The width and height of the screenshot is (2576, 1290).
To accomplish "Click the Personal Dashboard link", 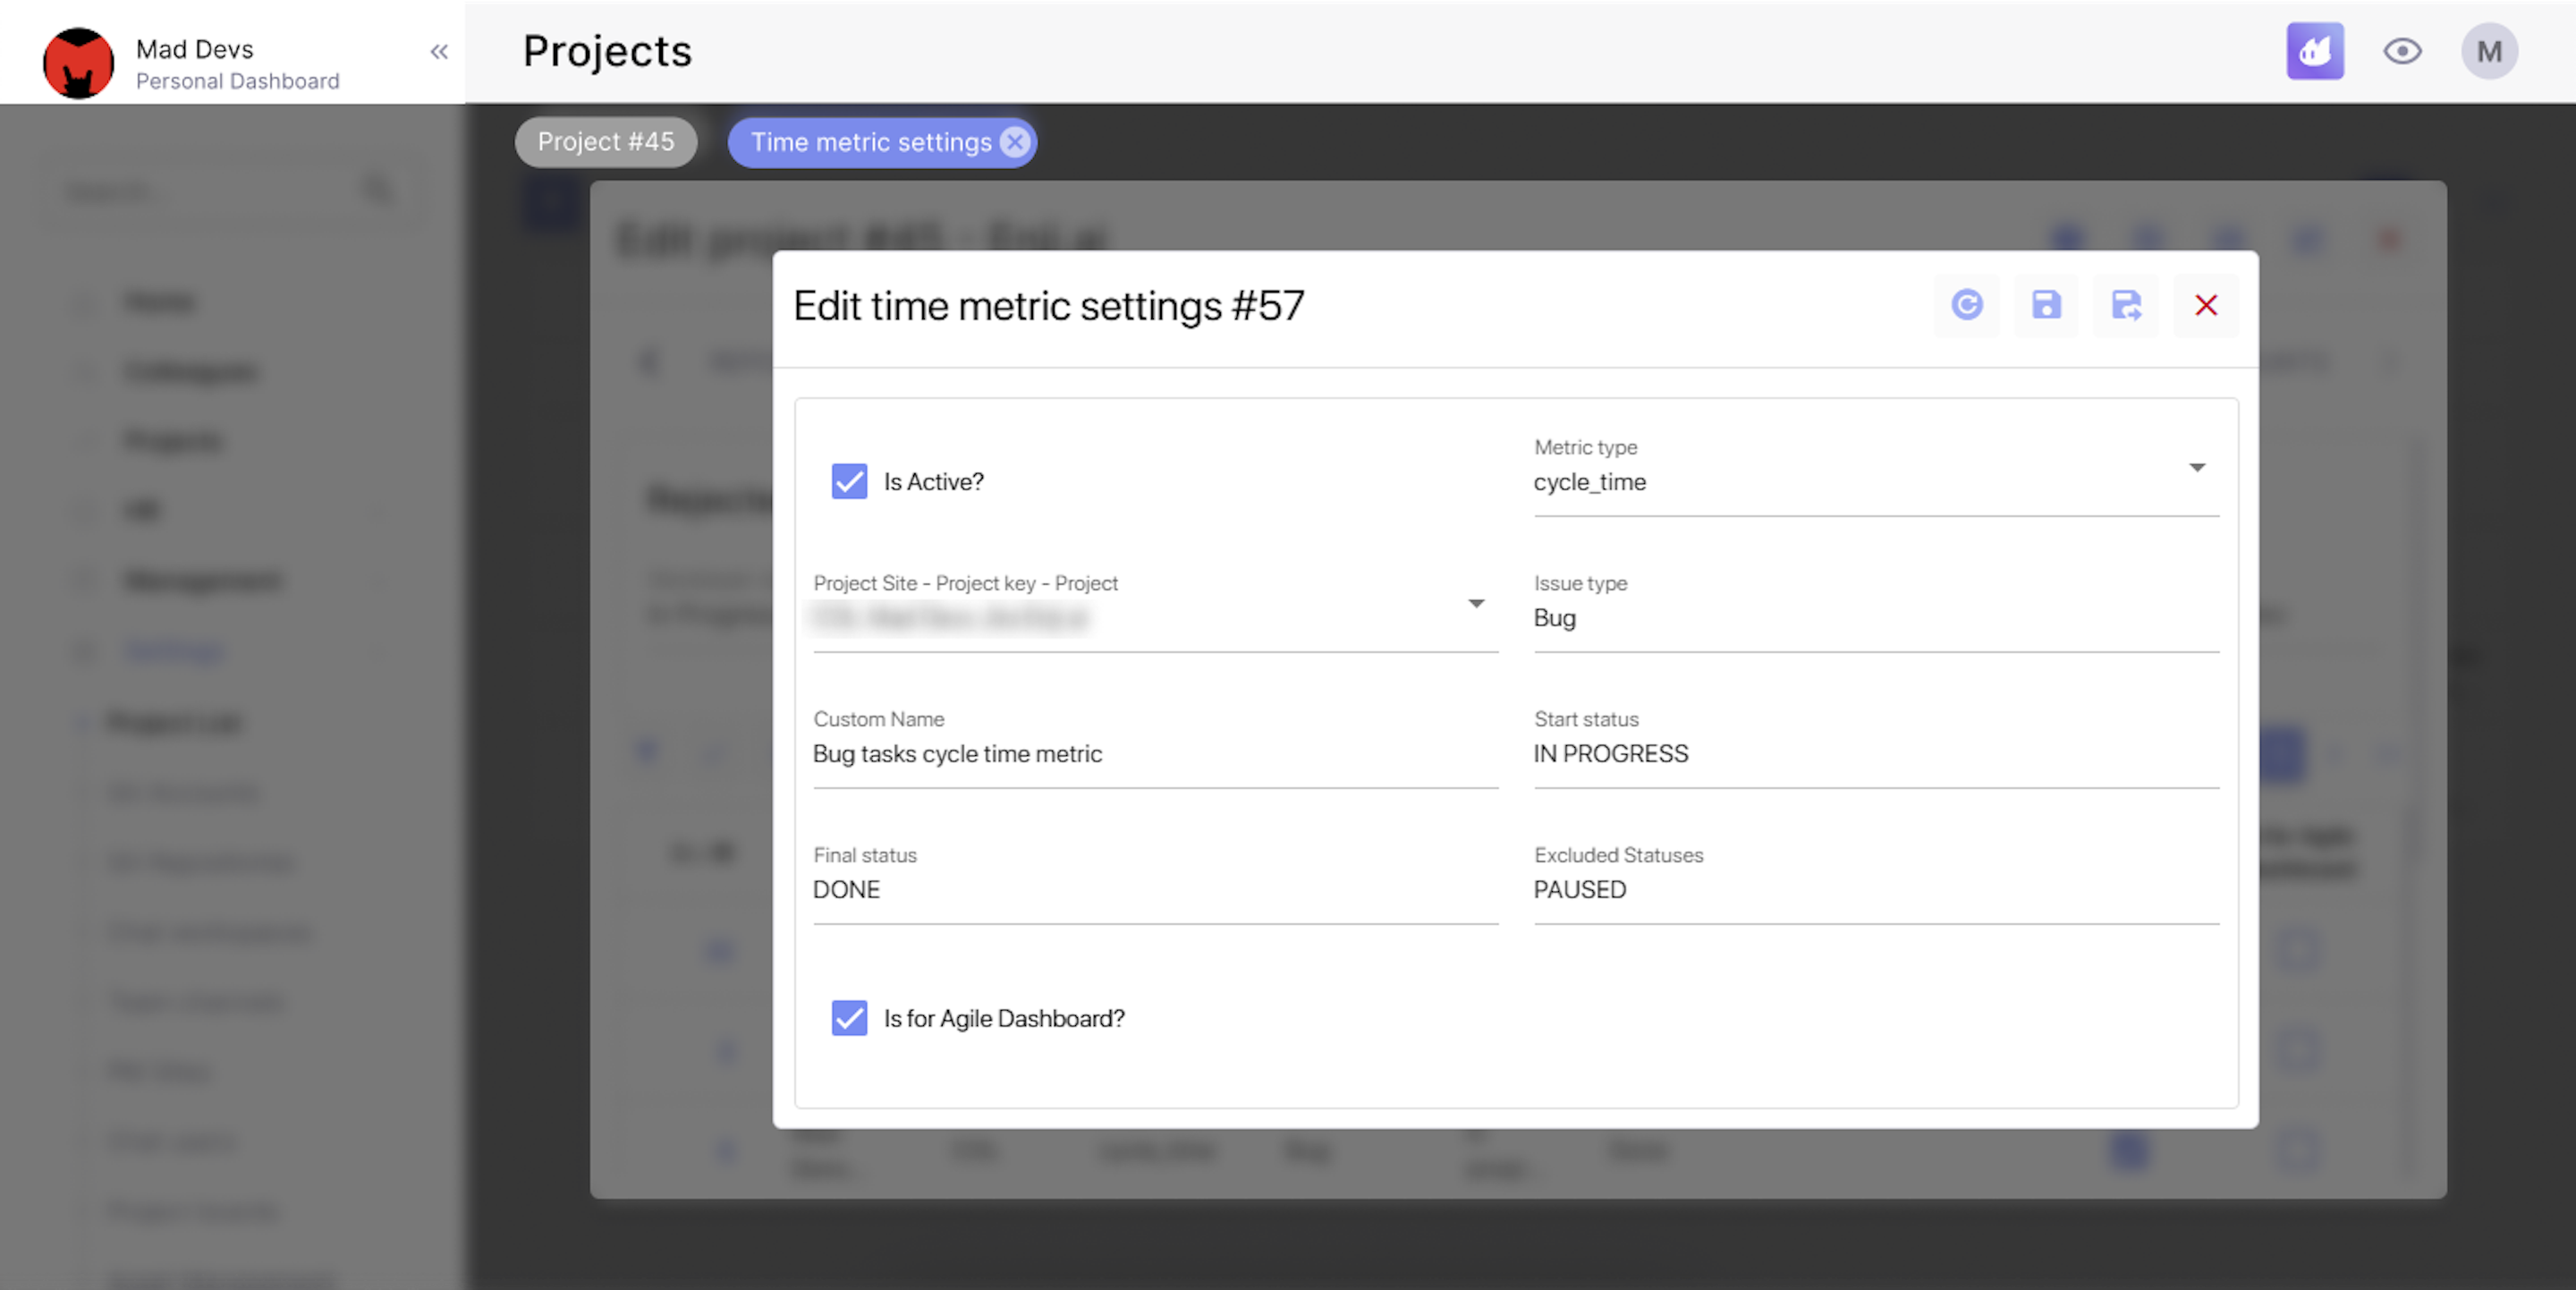I will pos(237,81).
